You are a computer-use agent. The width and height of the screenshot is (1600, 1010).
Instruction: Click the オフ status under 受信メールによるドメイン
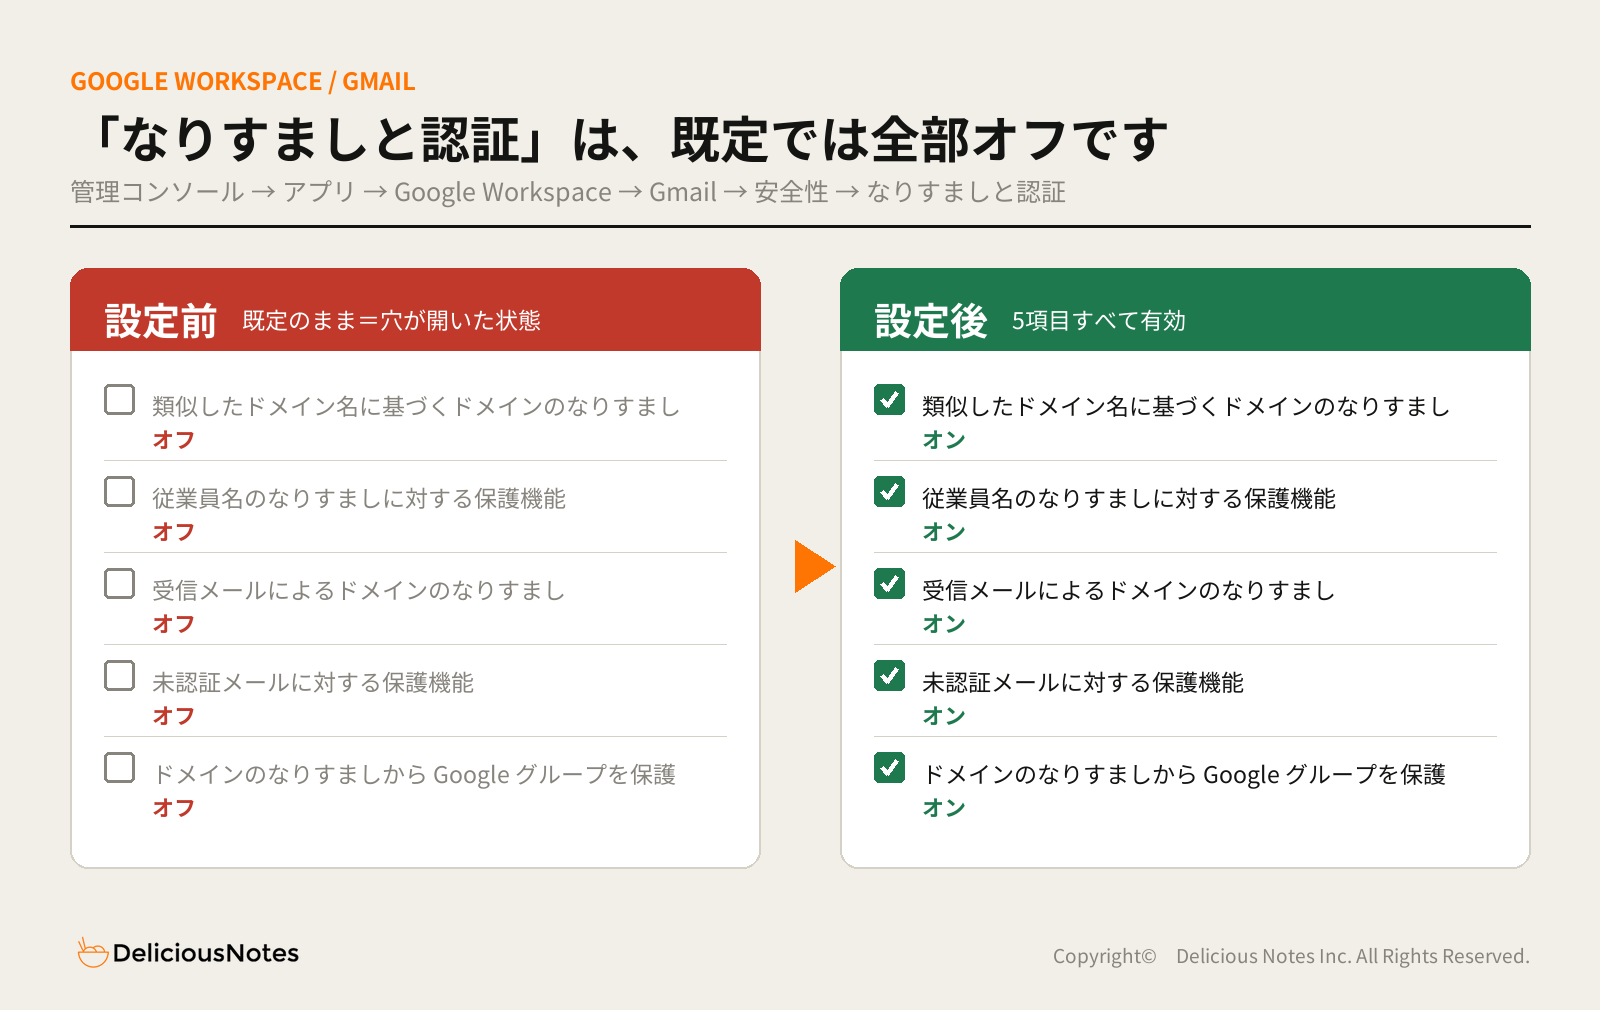click(x=174, y=624)
